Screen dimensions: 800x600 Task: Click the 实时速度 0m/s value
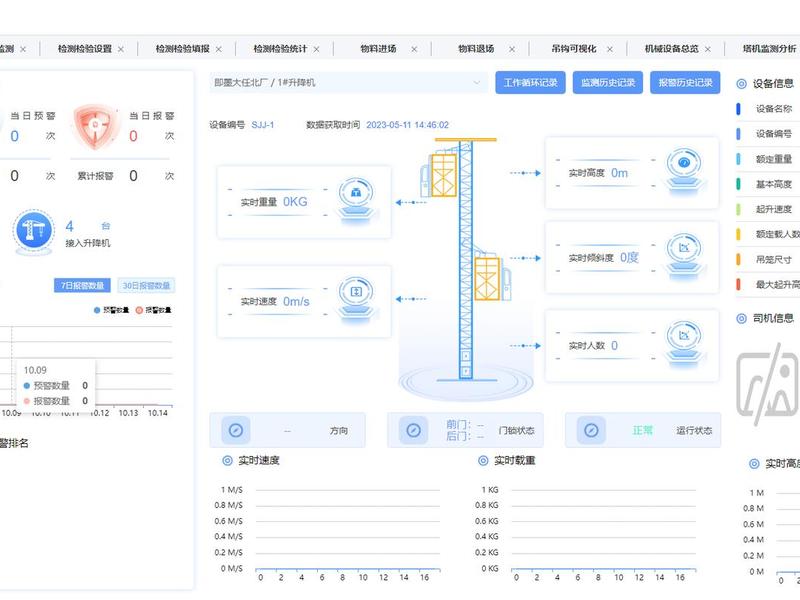point(296,302)
